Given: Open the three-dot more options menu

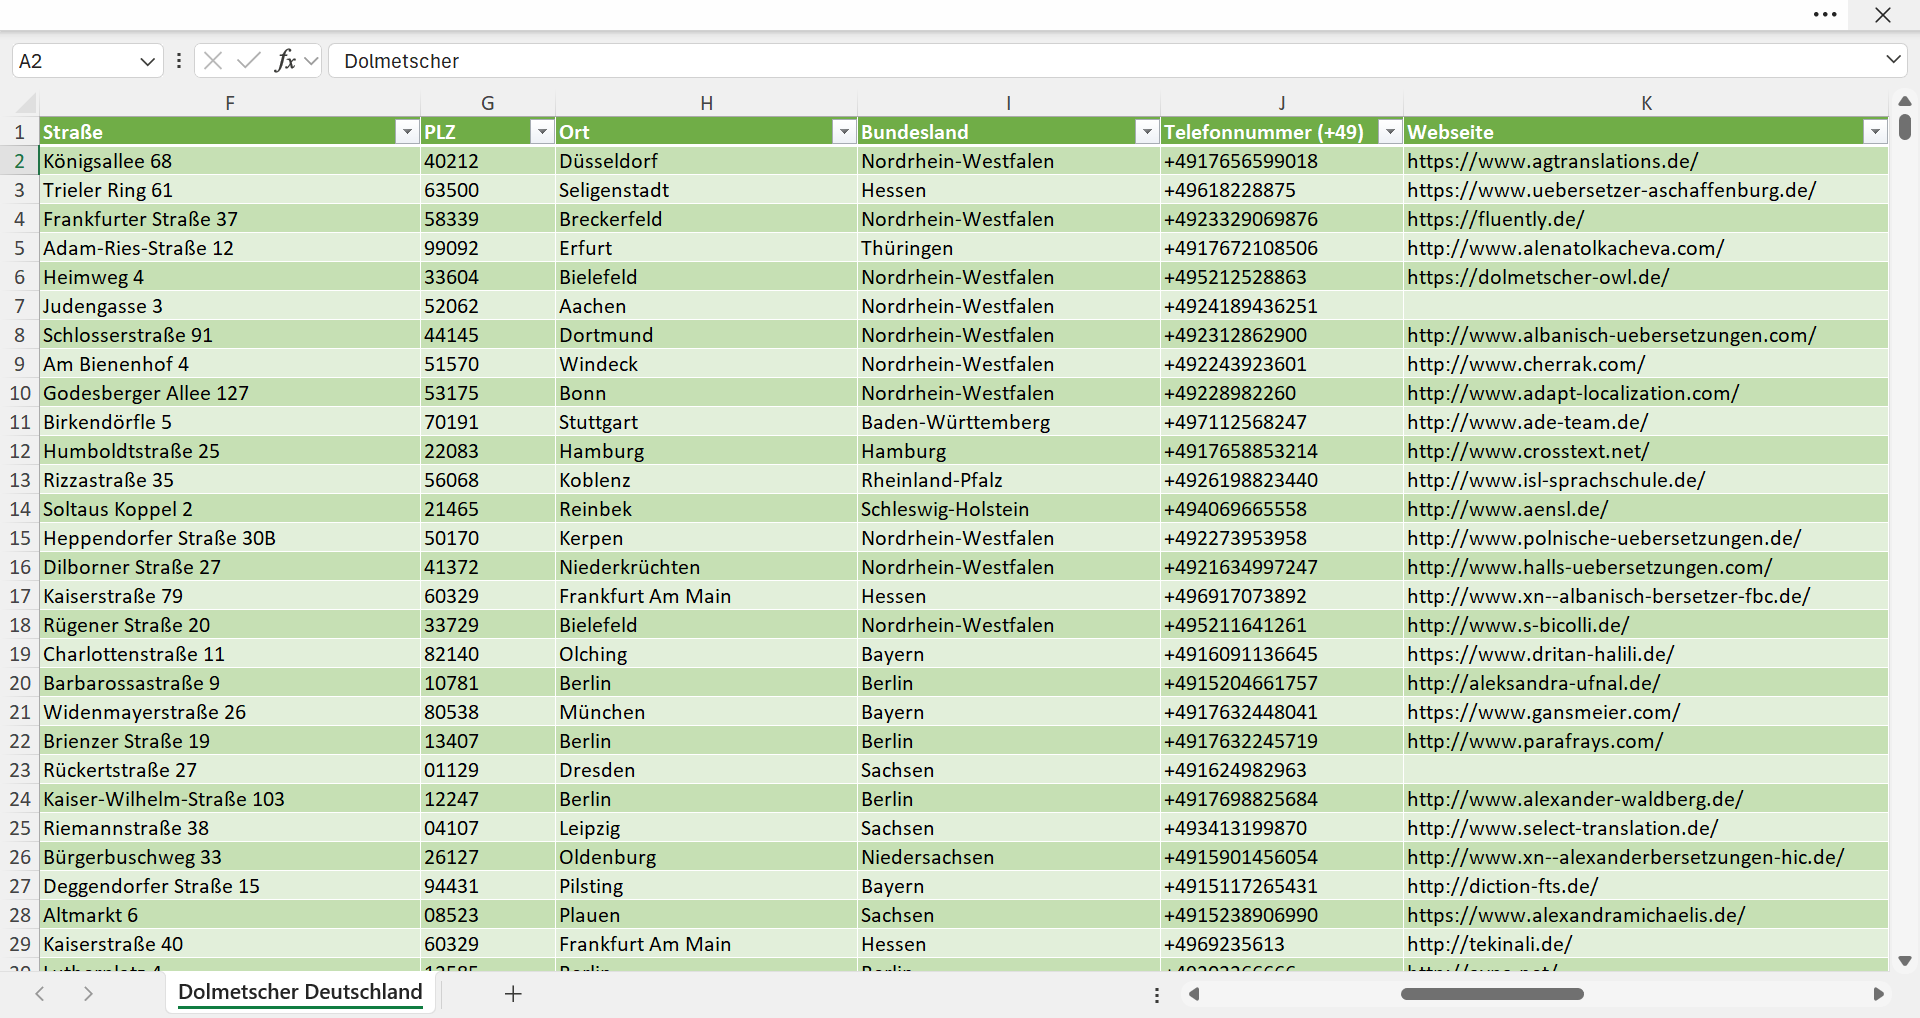Looking at the screenshot, I should coord(1825,15).
